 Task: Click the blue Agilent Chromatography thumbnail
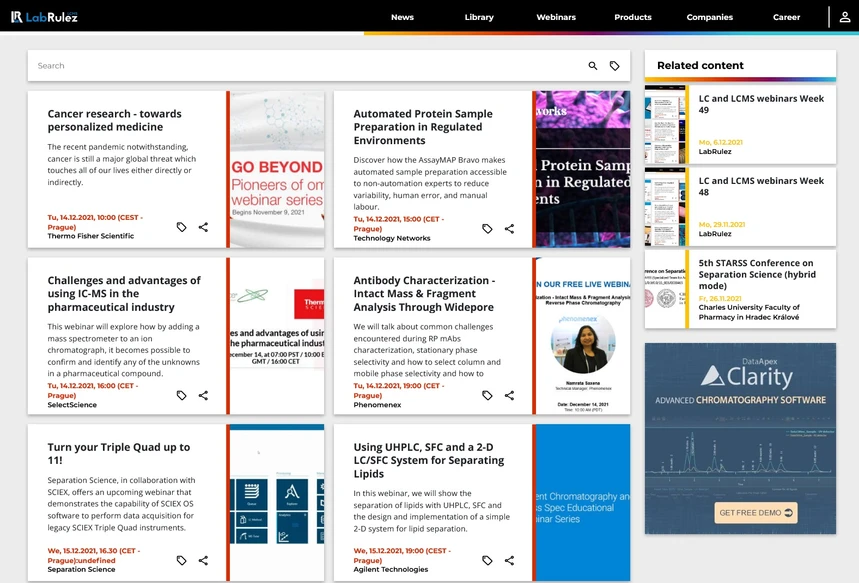[583, 502]
